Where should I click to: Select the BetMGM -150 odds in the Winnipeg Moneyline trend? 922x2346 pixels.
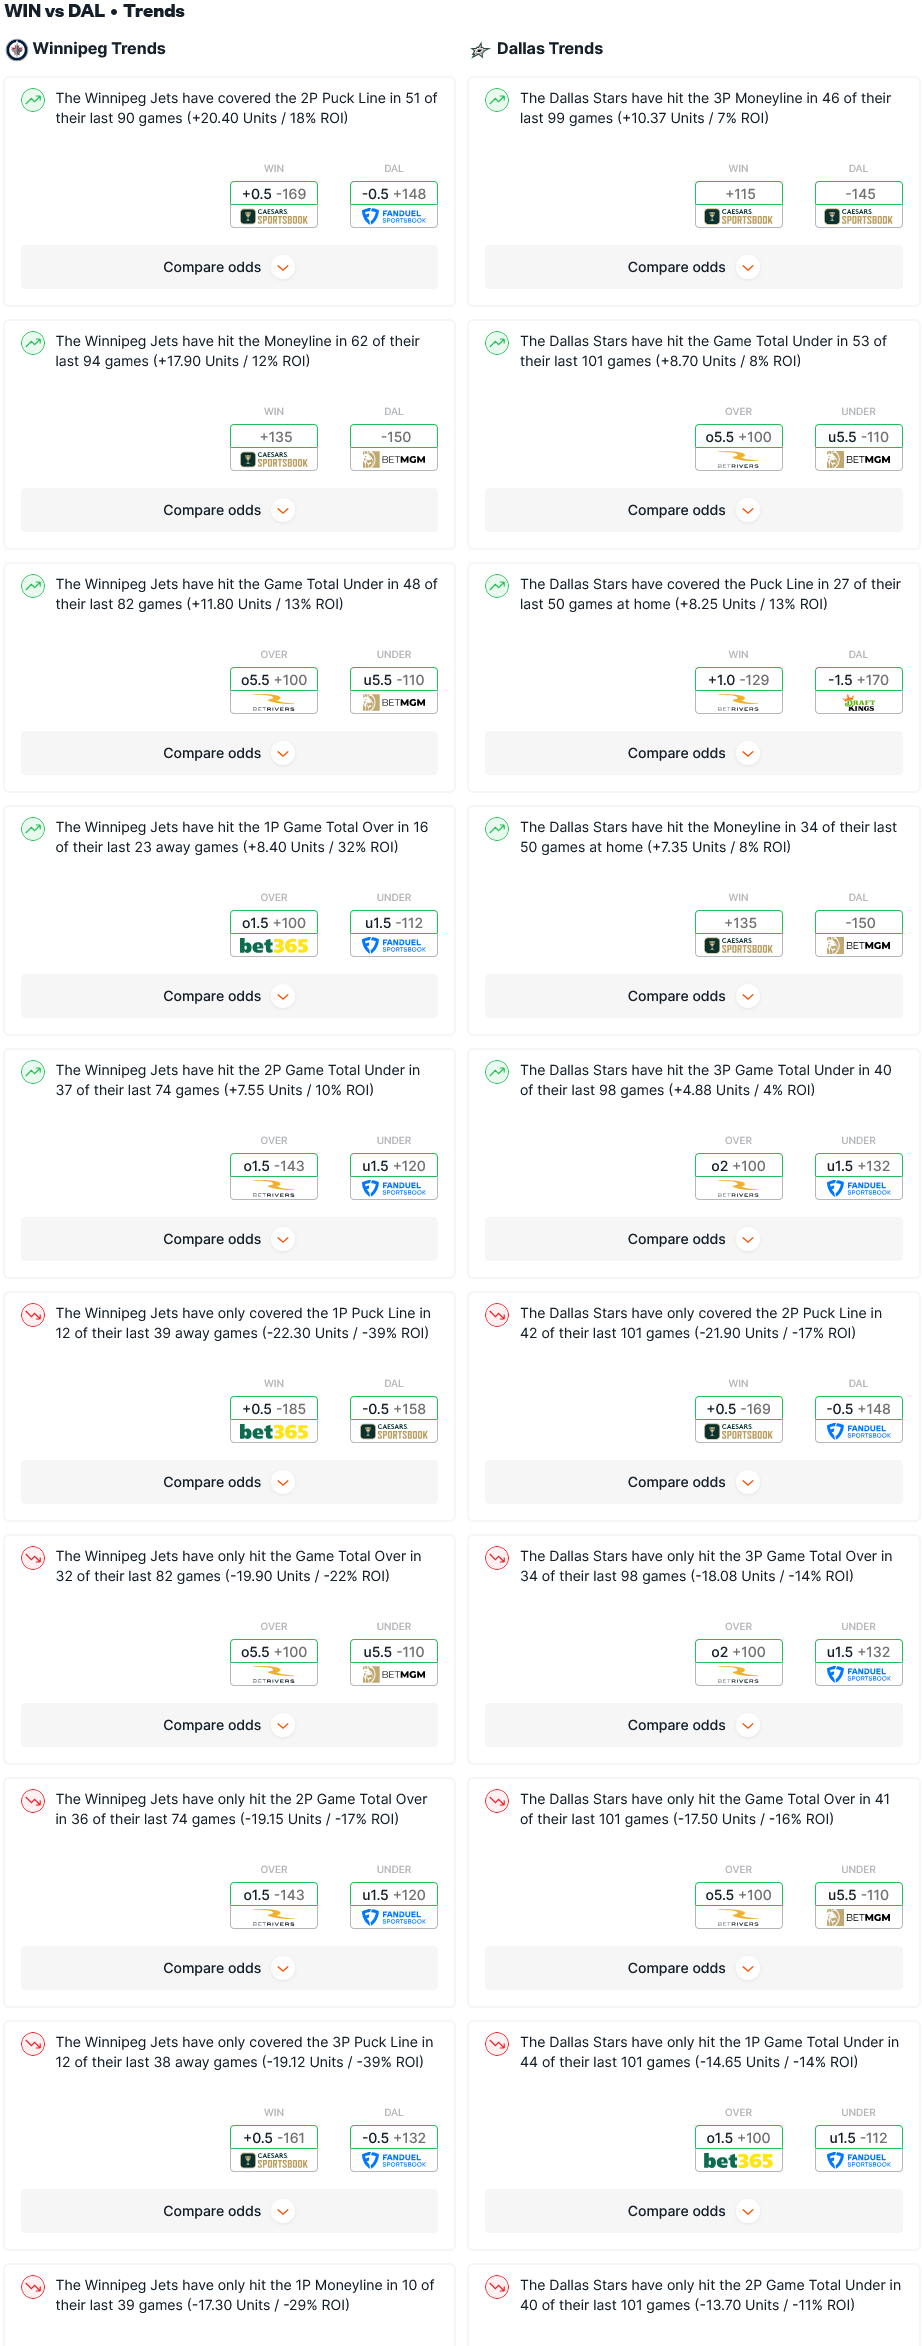point(394,447)
